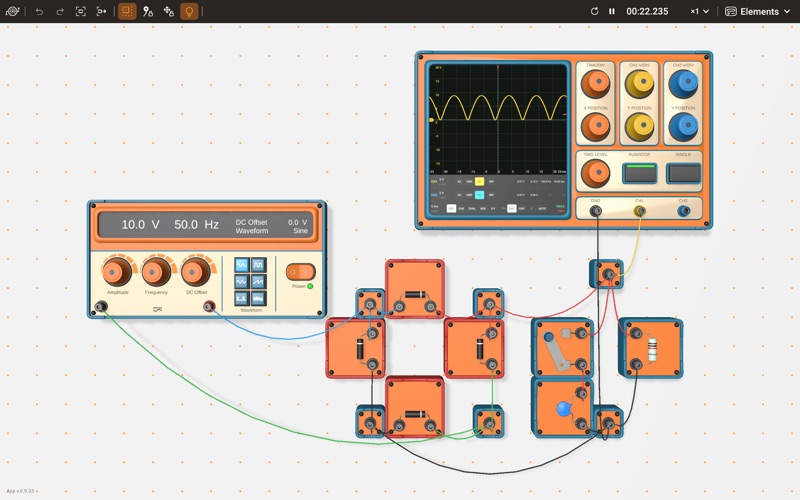800x500 pixels.
Task: Toggle the lightbulb hints icon
Action: point(189,11)
